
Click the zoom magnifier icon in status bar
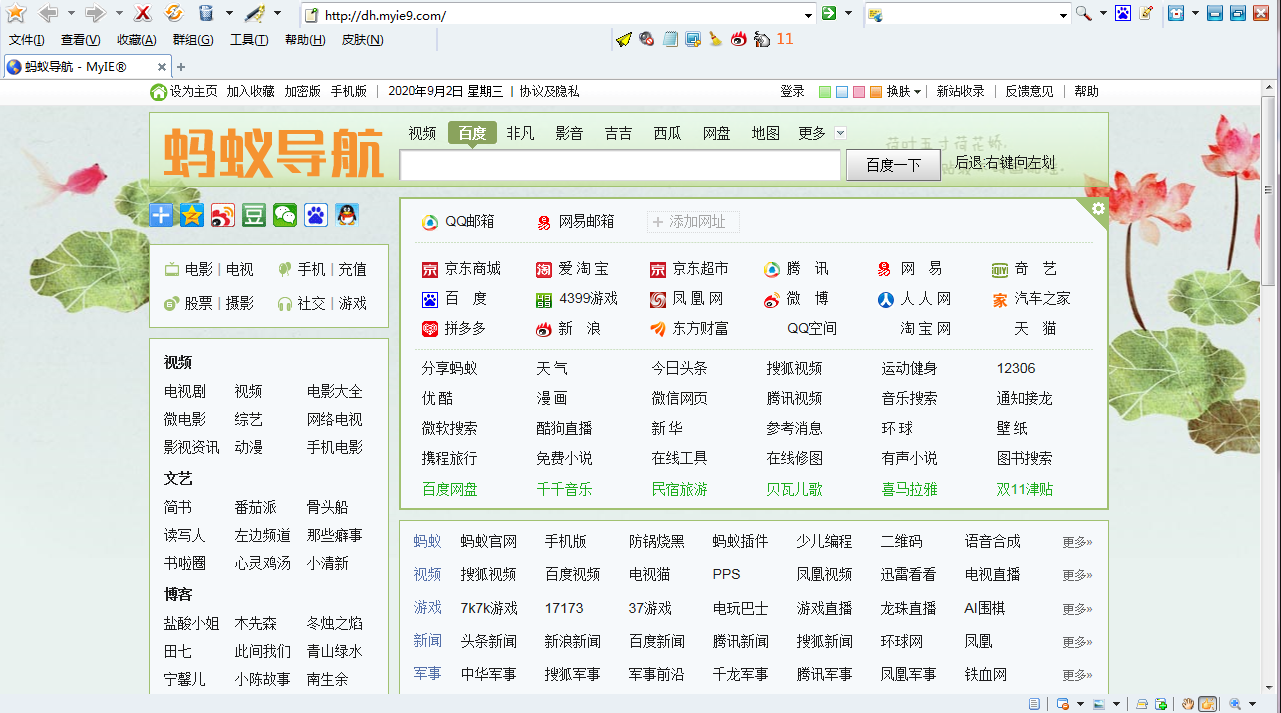click(1235, 704)
